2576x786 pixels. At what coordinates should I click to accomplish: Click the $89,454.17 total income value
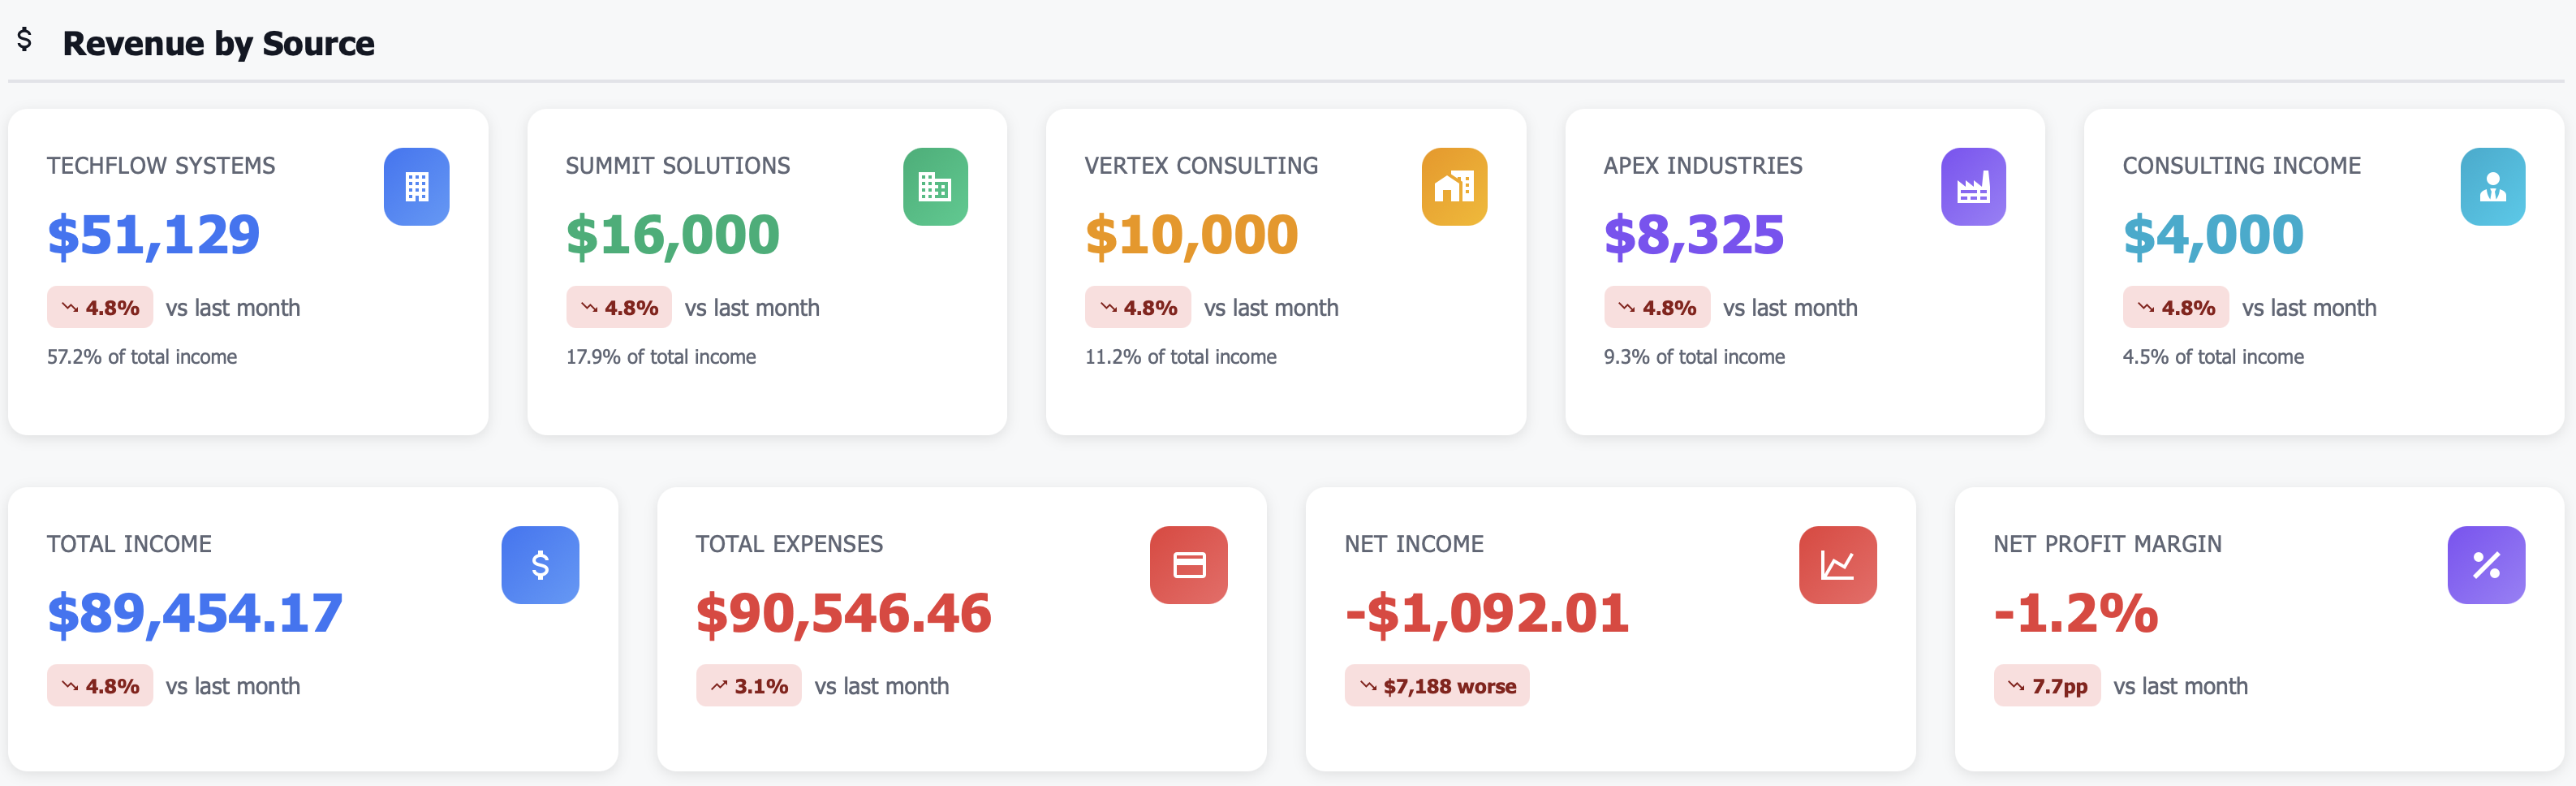point(195,613)
